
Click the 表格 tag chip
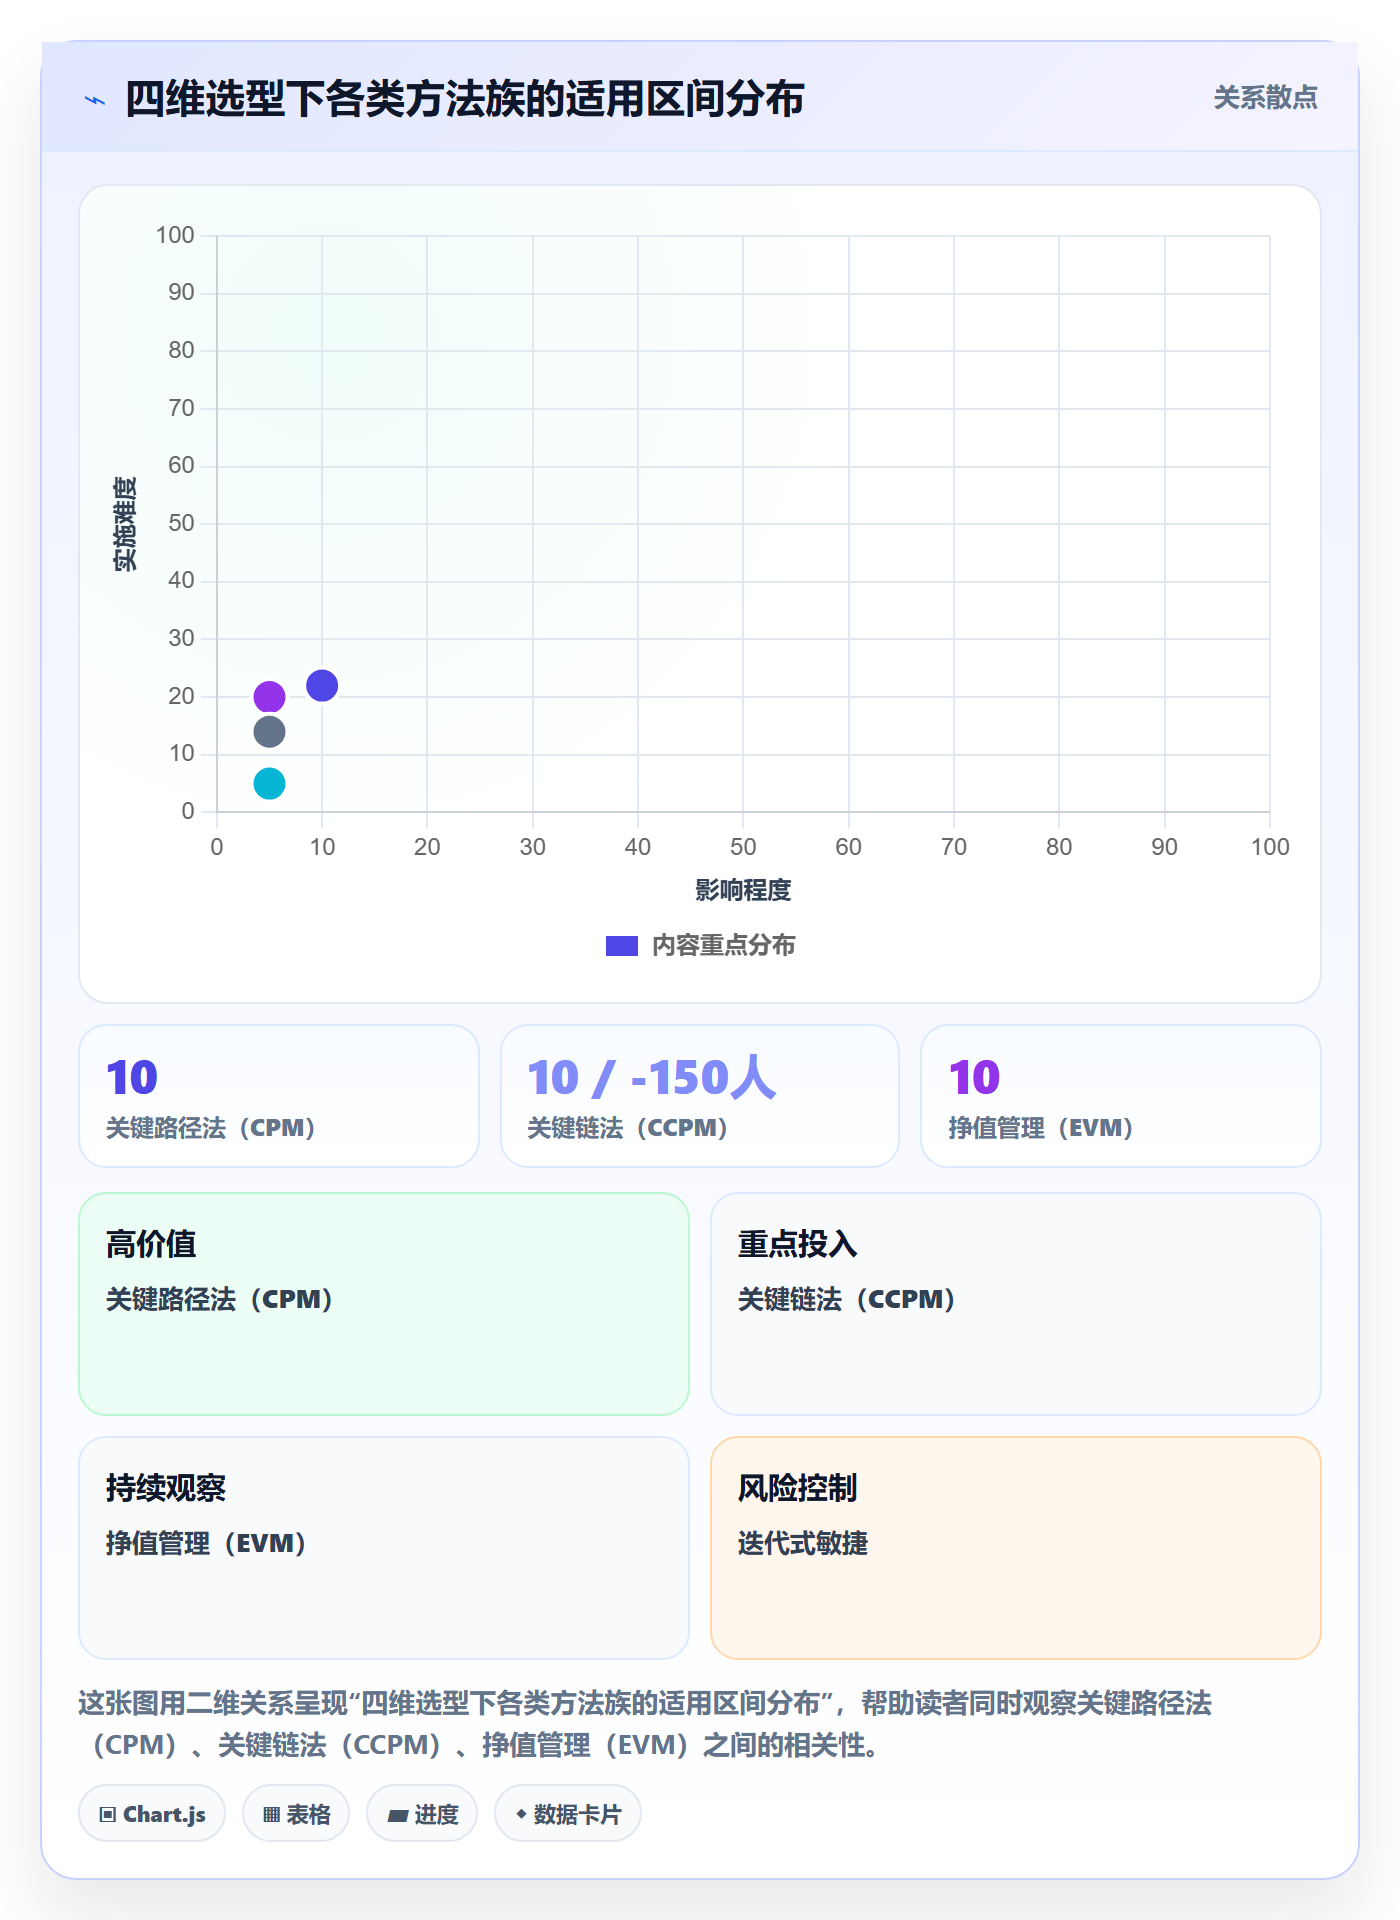pyautogui.click(x=296, y=1814)
